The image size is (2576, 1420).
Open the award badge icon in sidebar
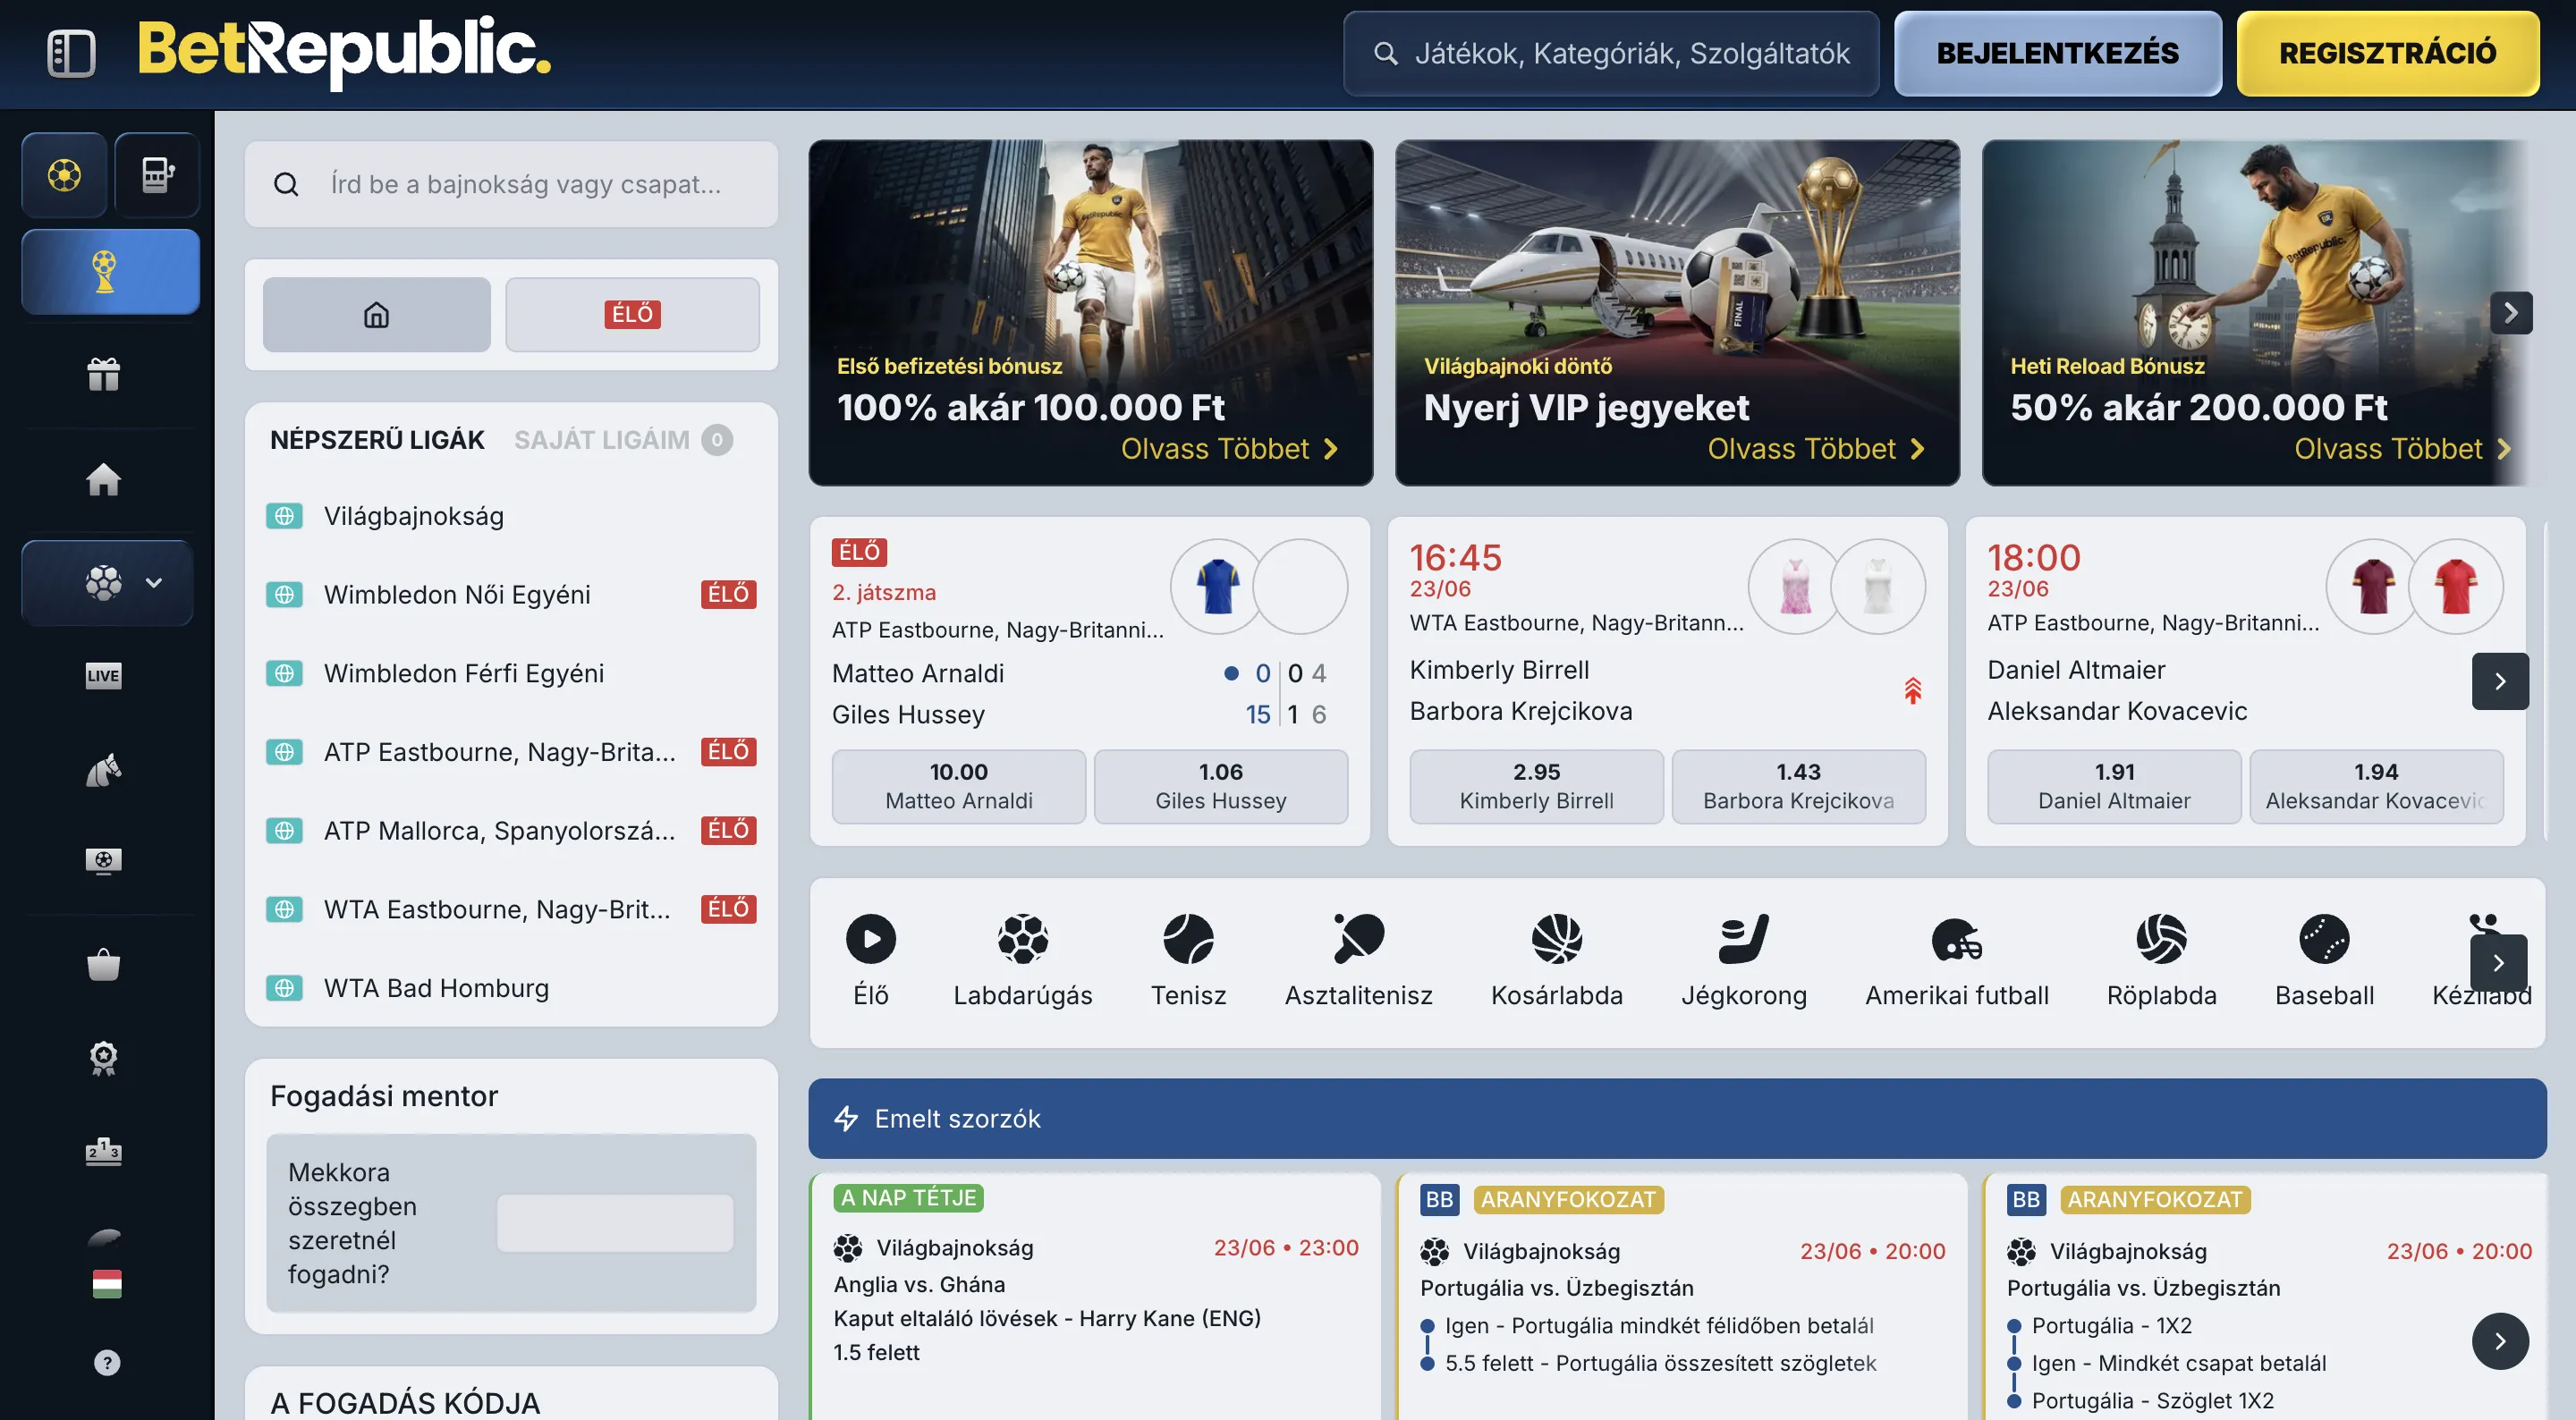(104, 1058)
